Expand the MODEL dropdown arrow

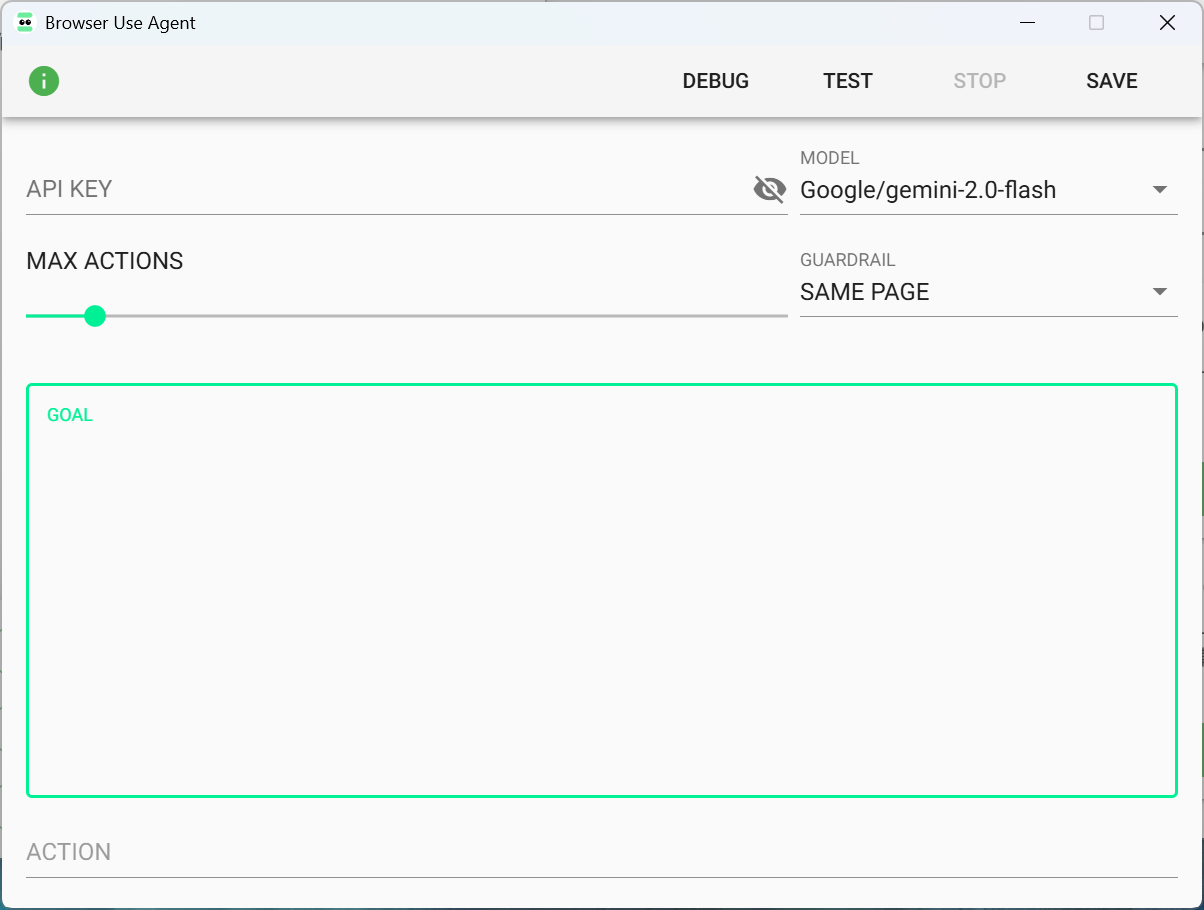click(1160, 190)
